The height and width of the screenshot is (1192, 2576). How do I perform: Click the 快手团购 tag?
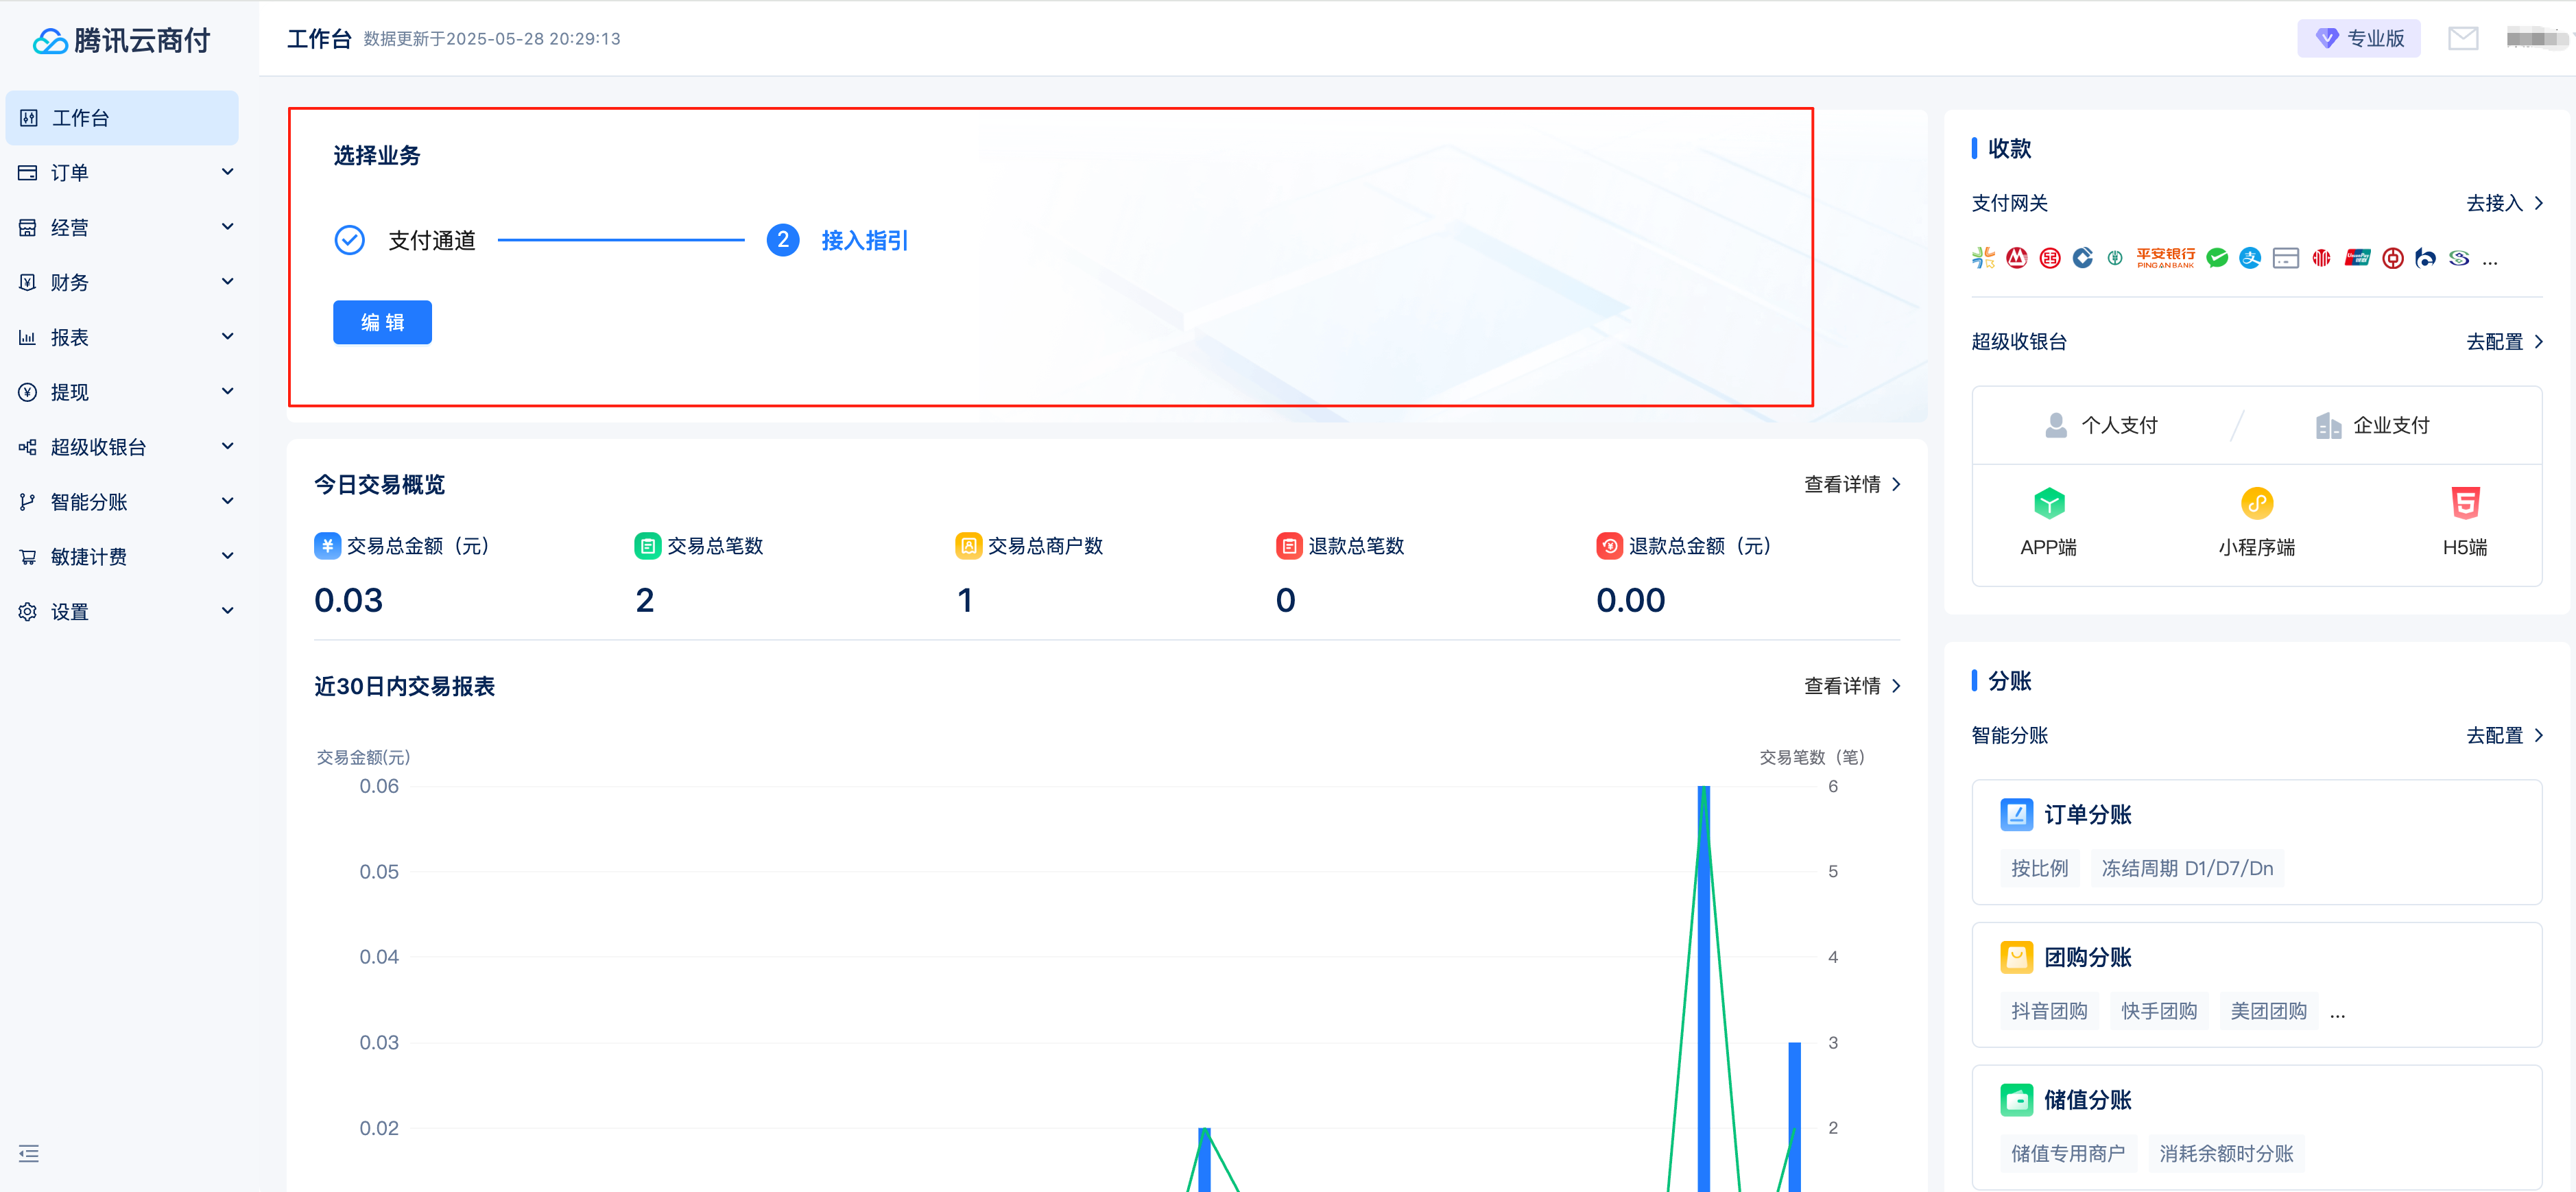2159,1011
